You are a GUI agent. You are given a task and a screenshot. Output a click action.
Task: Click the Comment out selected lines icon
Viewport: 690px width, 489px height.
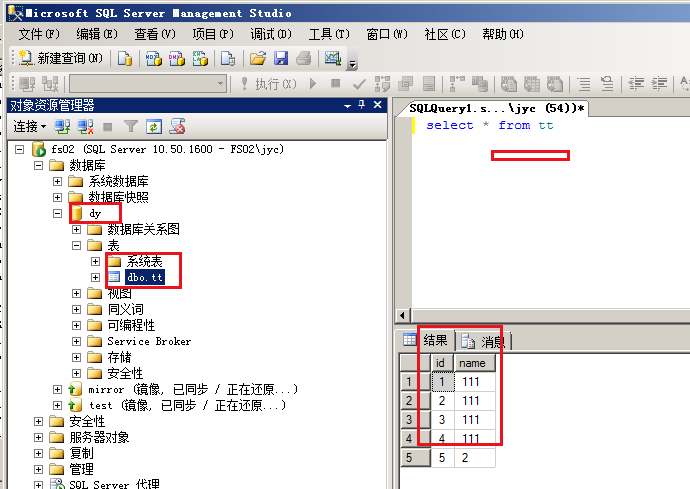click(584, 84)
